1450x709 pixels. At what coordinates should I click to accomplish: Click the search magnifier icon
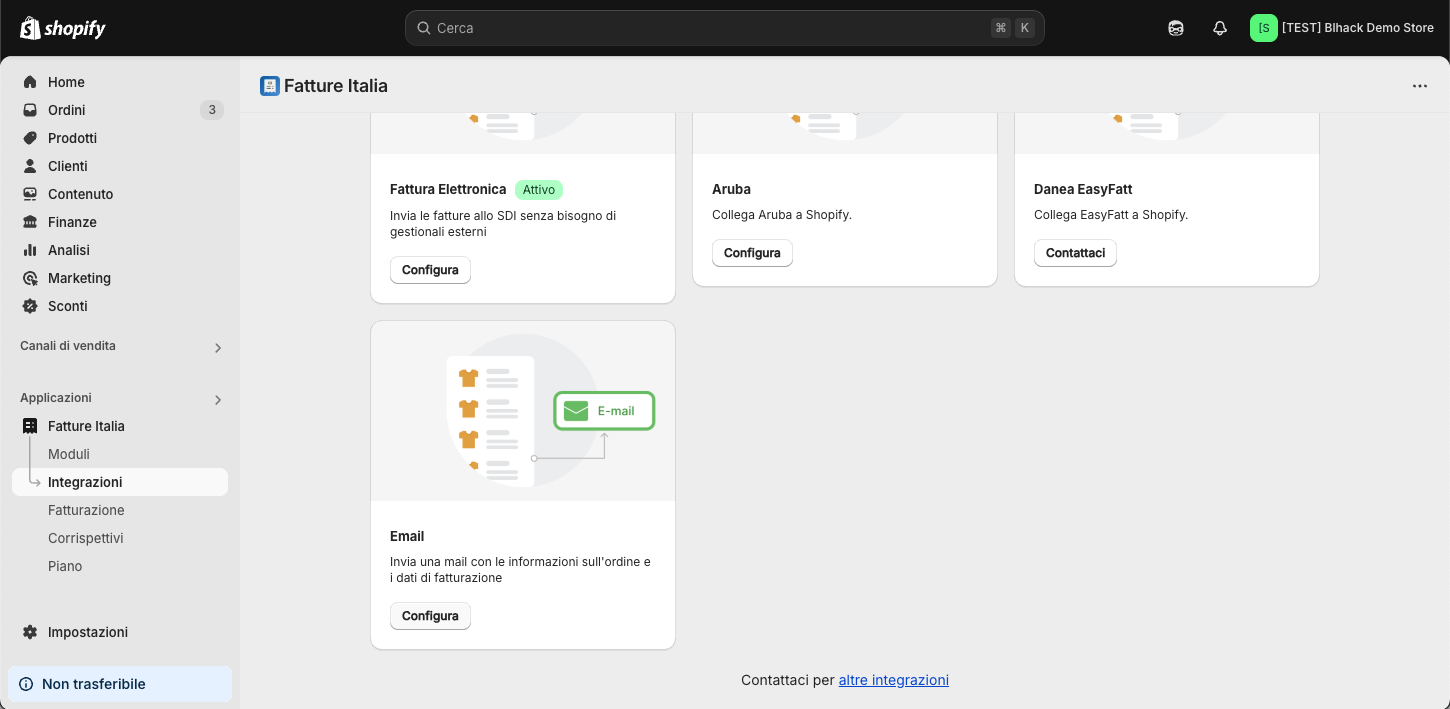[424, 28]
